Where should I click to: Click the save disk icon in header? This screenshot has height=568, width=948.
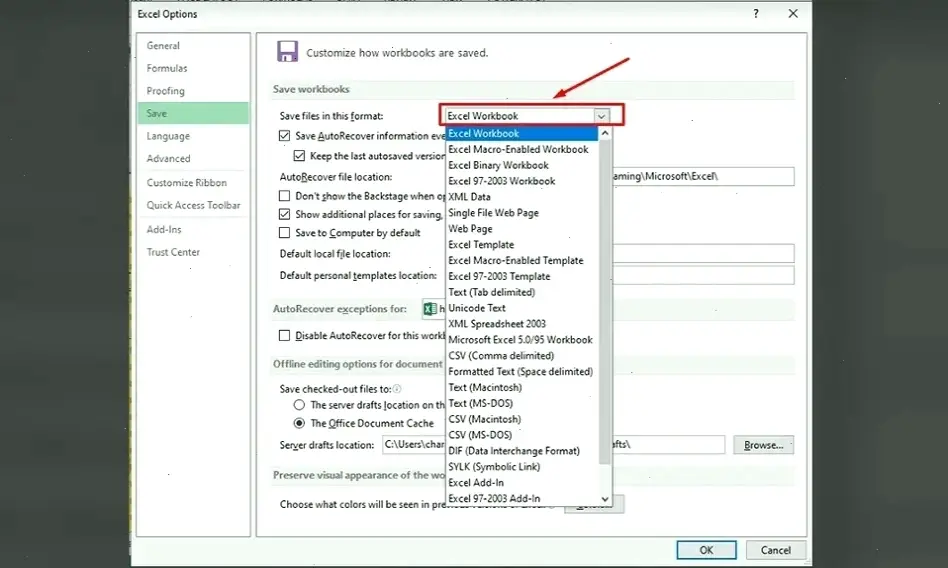287,51
